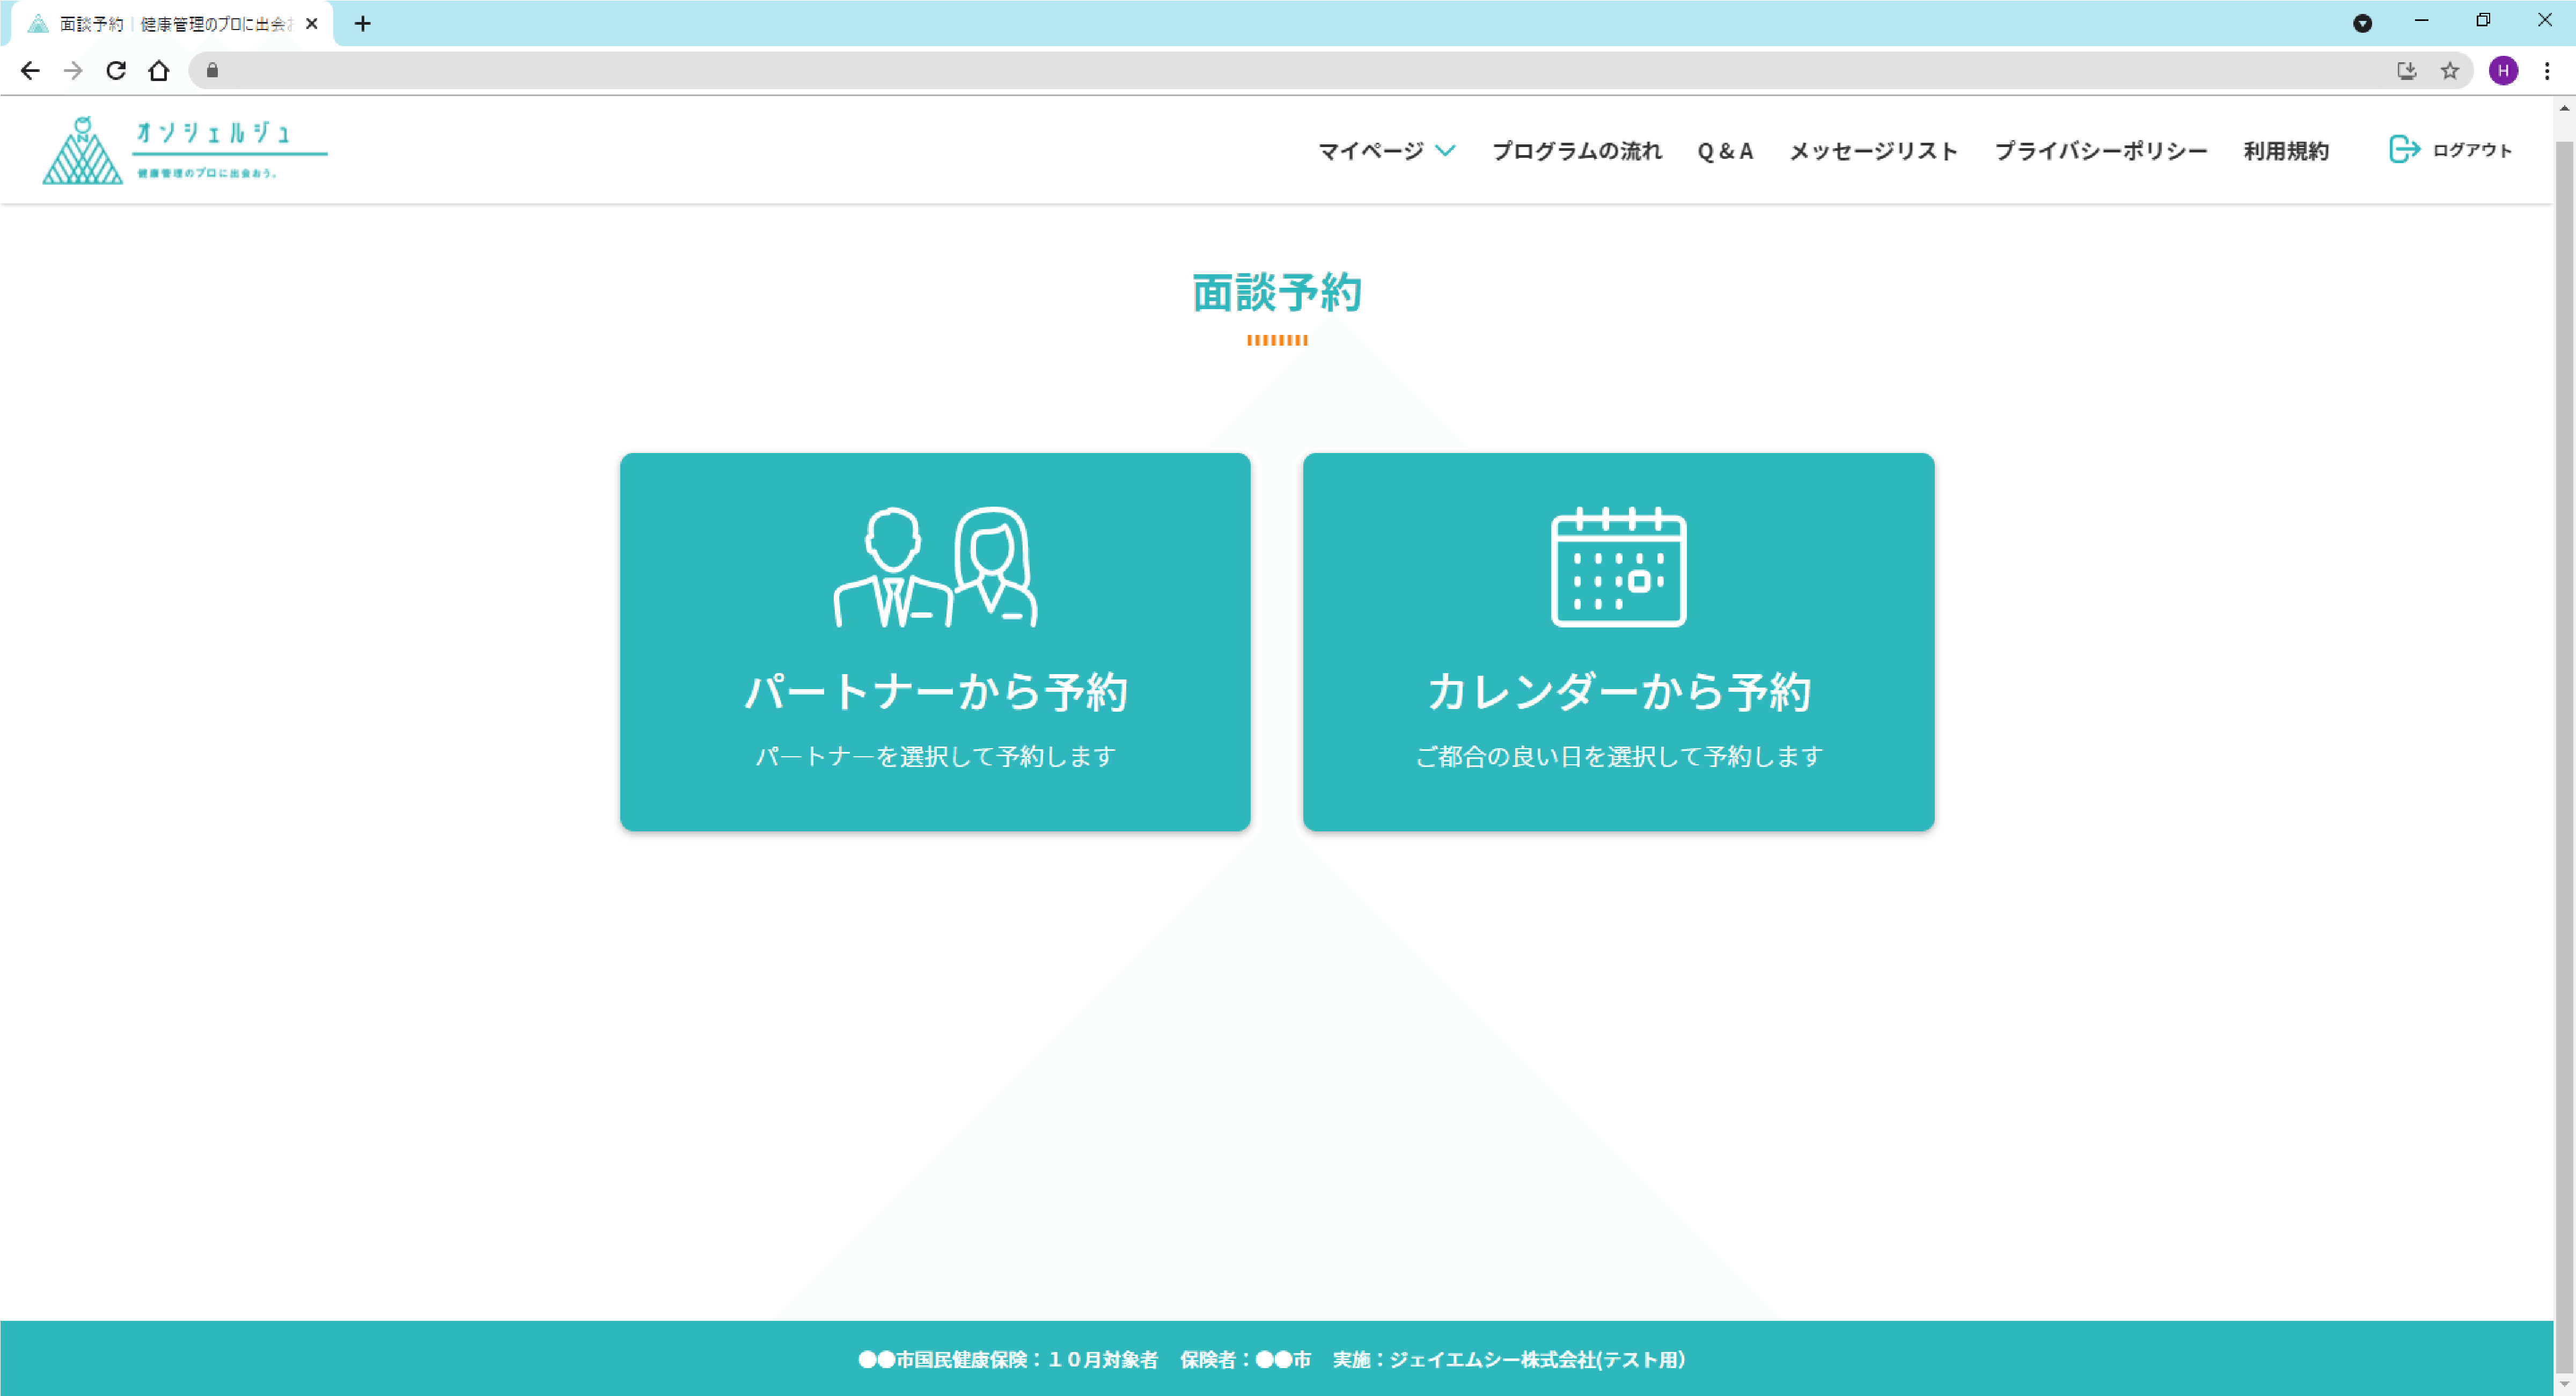Bookmark this page with star icon
2576x1396 pixels.
(x=2449, y=70)
